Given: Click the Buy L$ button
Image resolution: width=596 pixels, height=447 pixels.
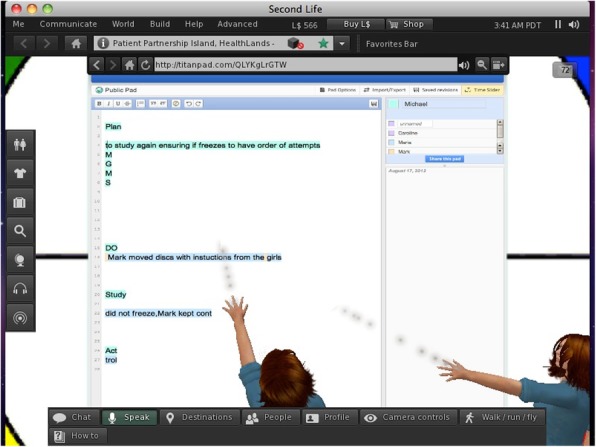Looking at the screenshot, I should (356, 24).
